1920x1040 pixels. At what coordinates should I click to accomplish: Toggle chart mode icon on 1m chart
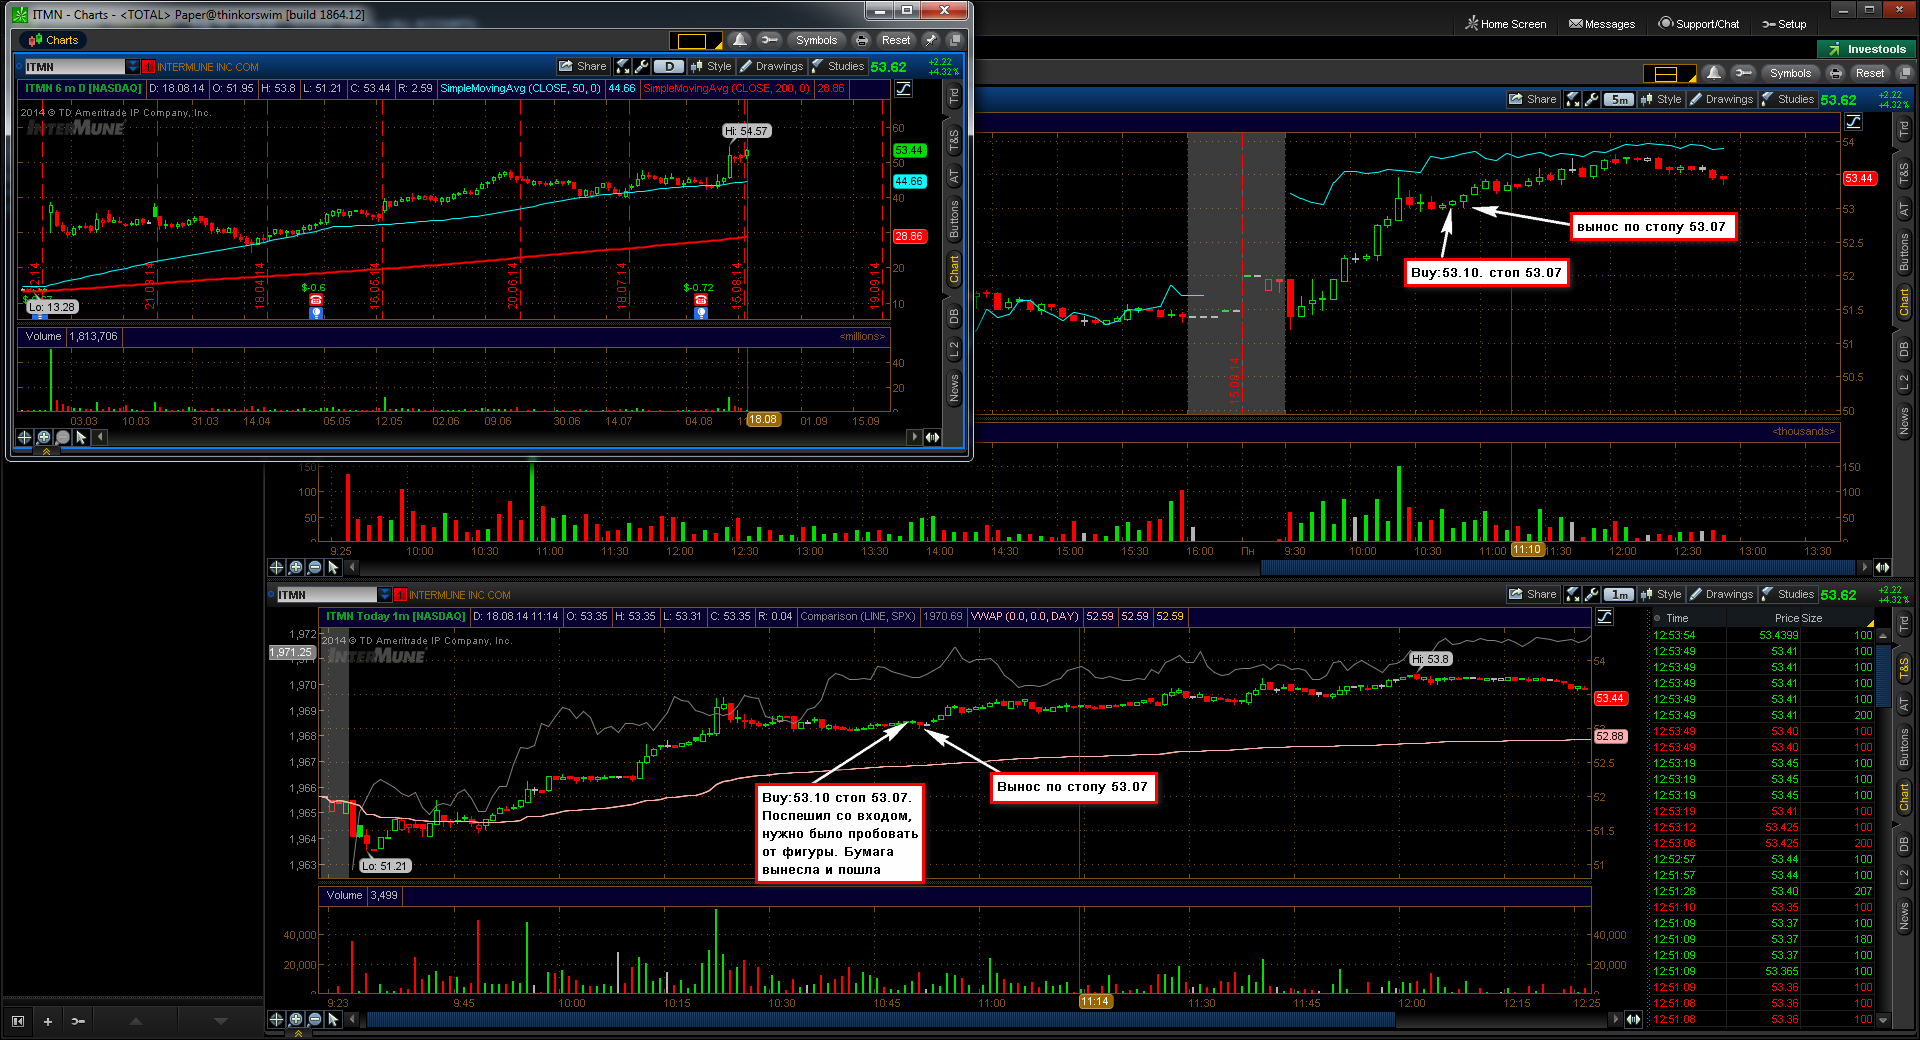tap(1604, 616)
